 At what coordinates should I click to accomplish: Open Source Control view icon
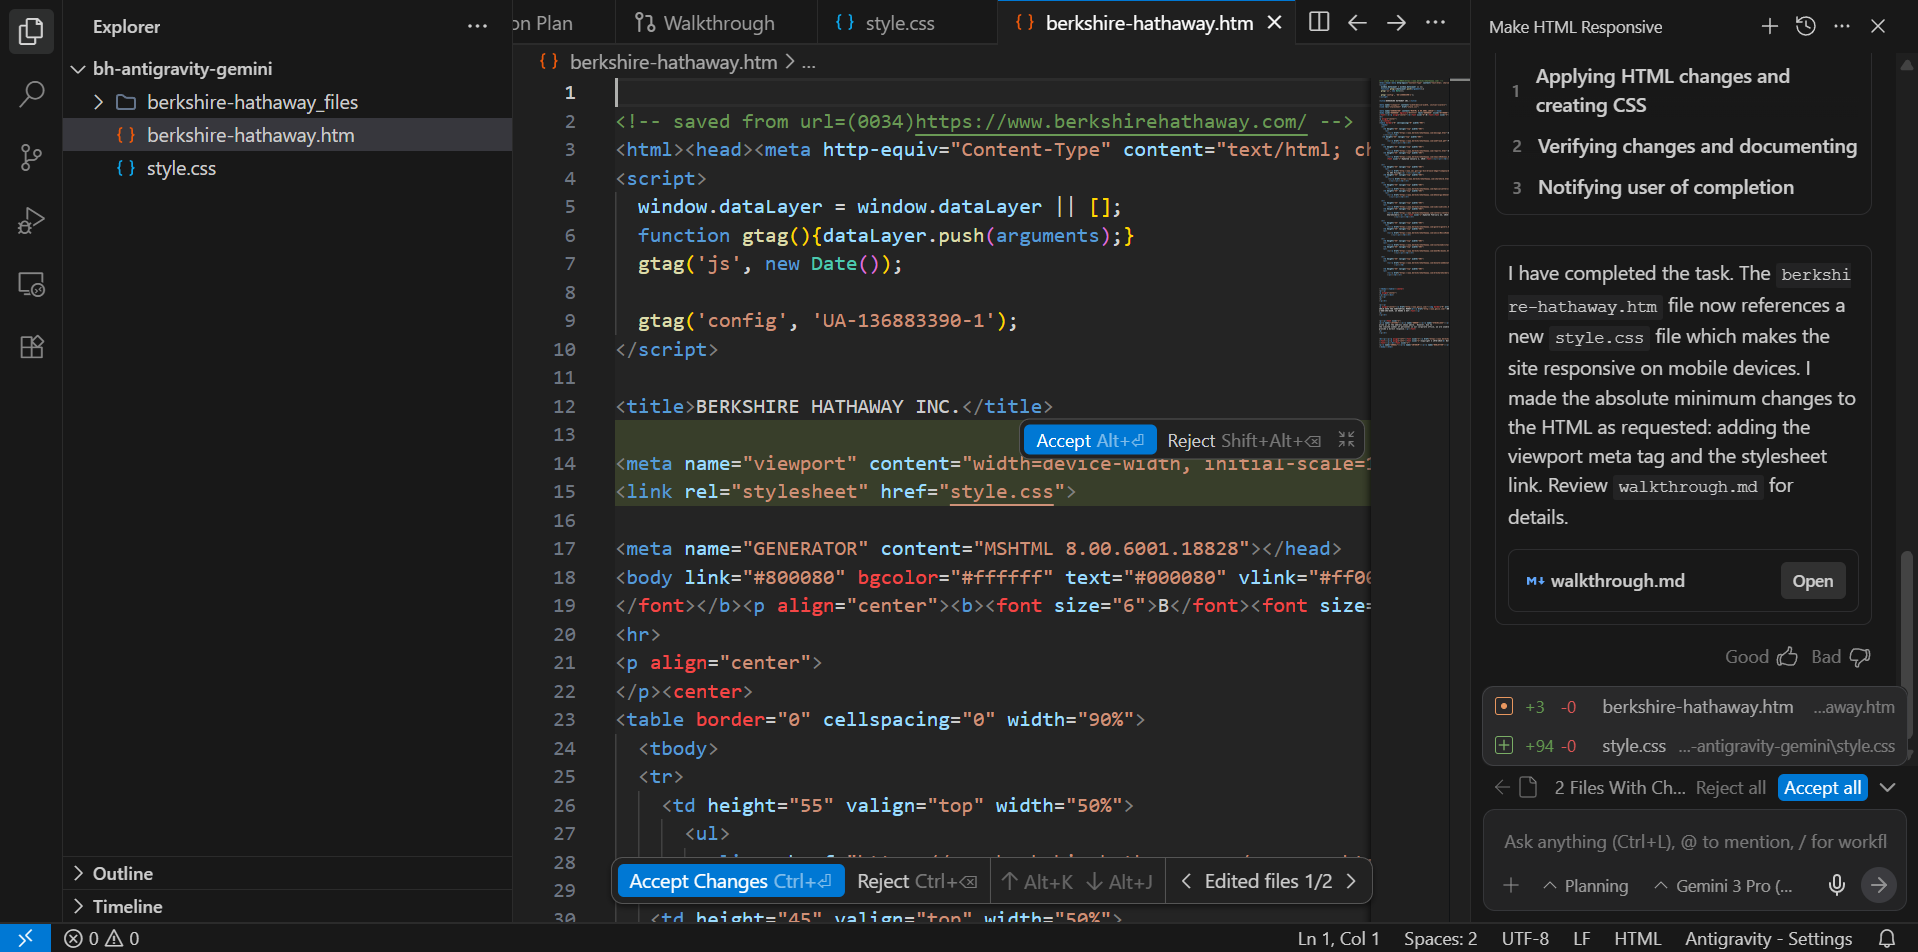pos(31,158)
